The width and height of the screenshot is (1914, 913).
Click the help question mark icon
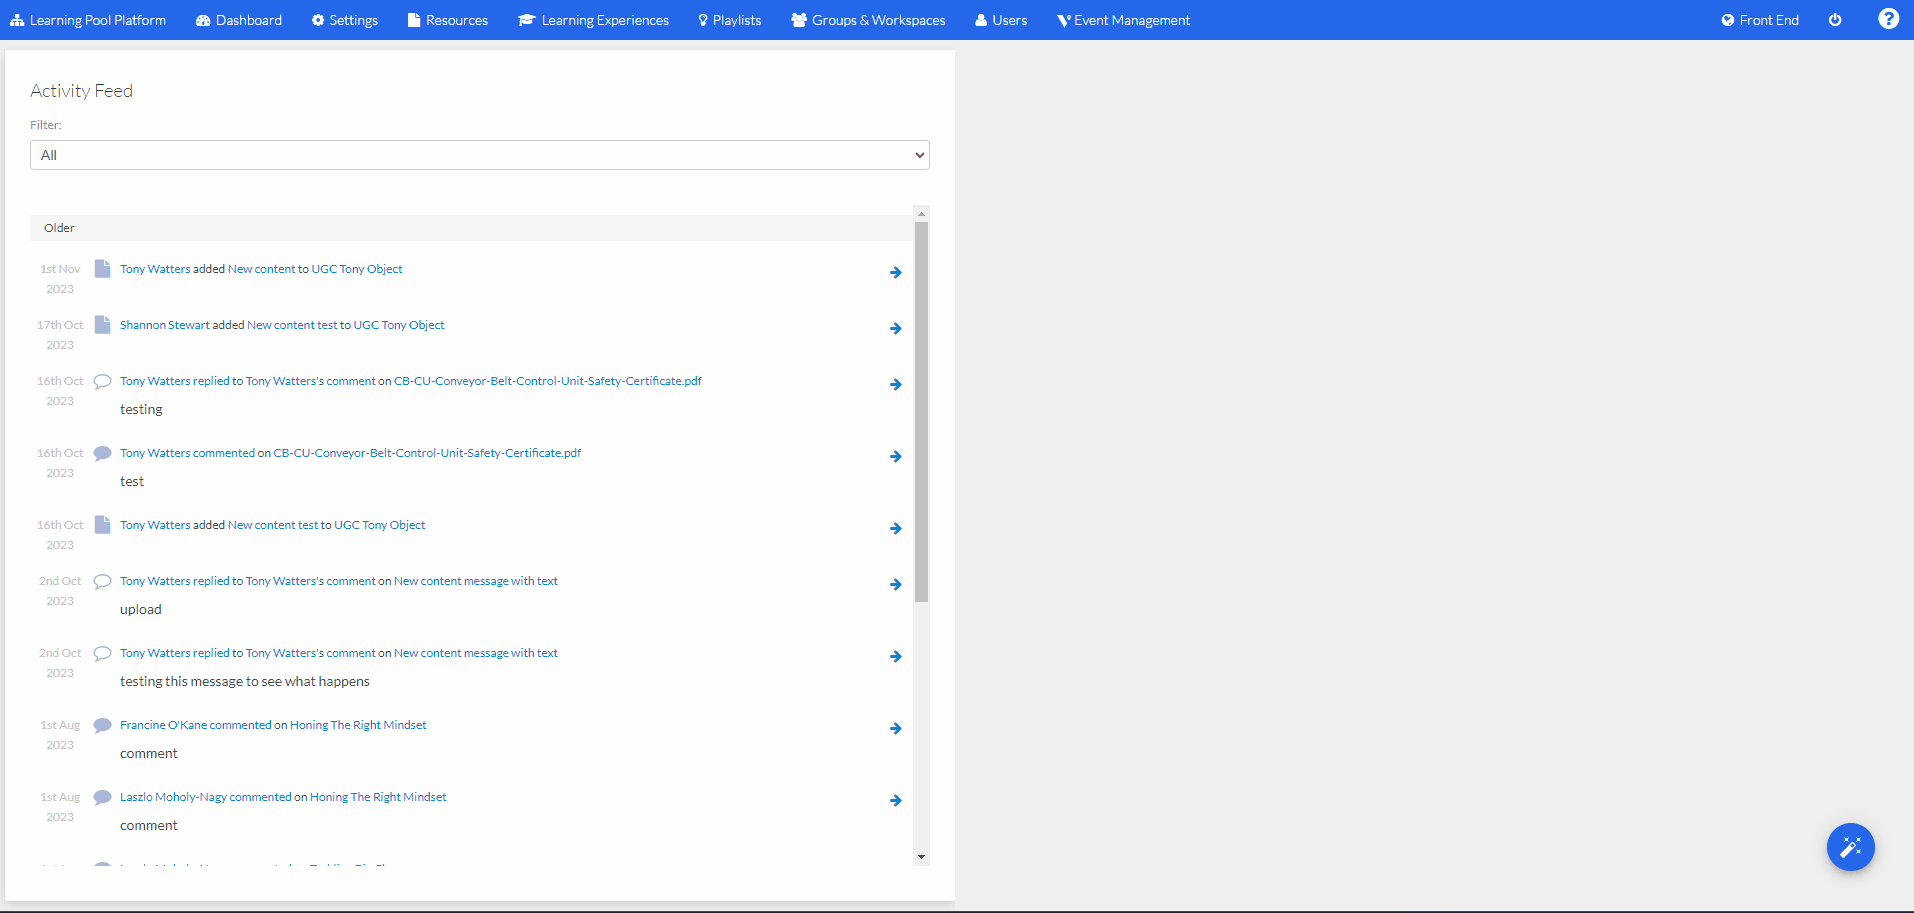click(1888, 18)
